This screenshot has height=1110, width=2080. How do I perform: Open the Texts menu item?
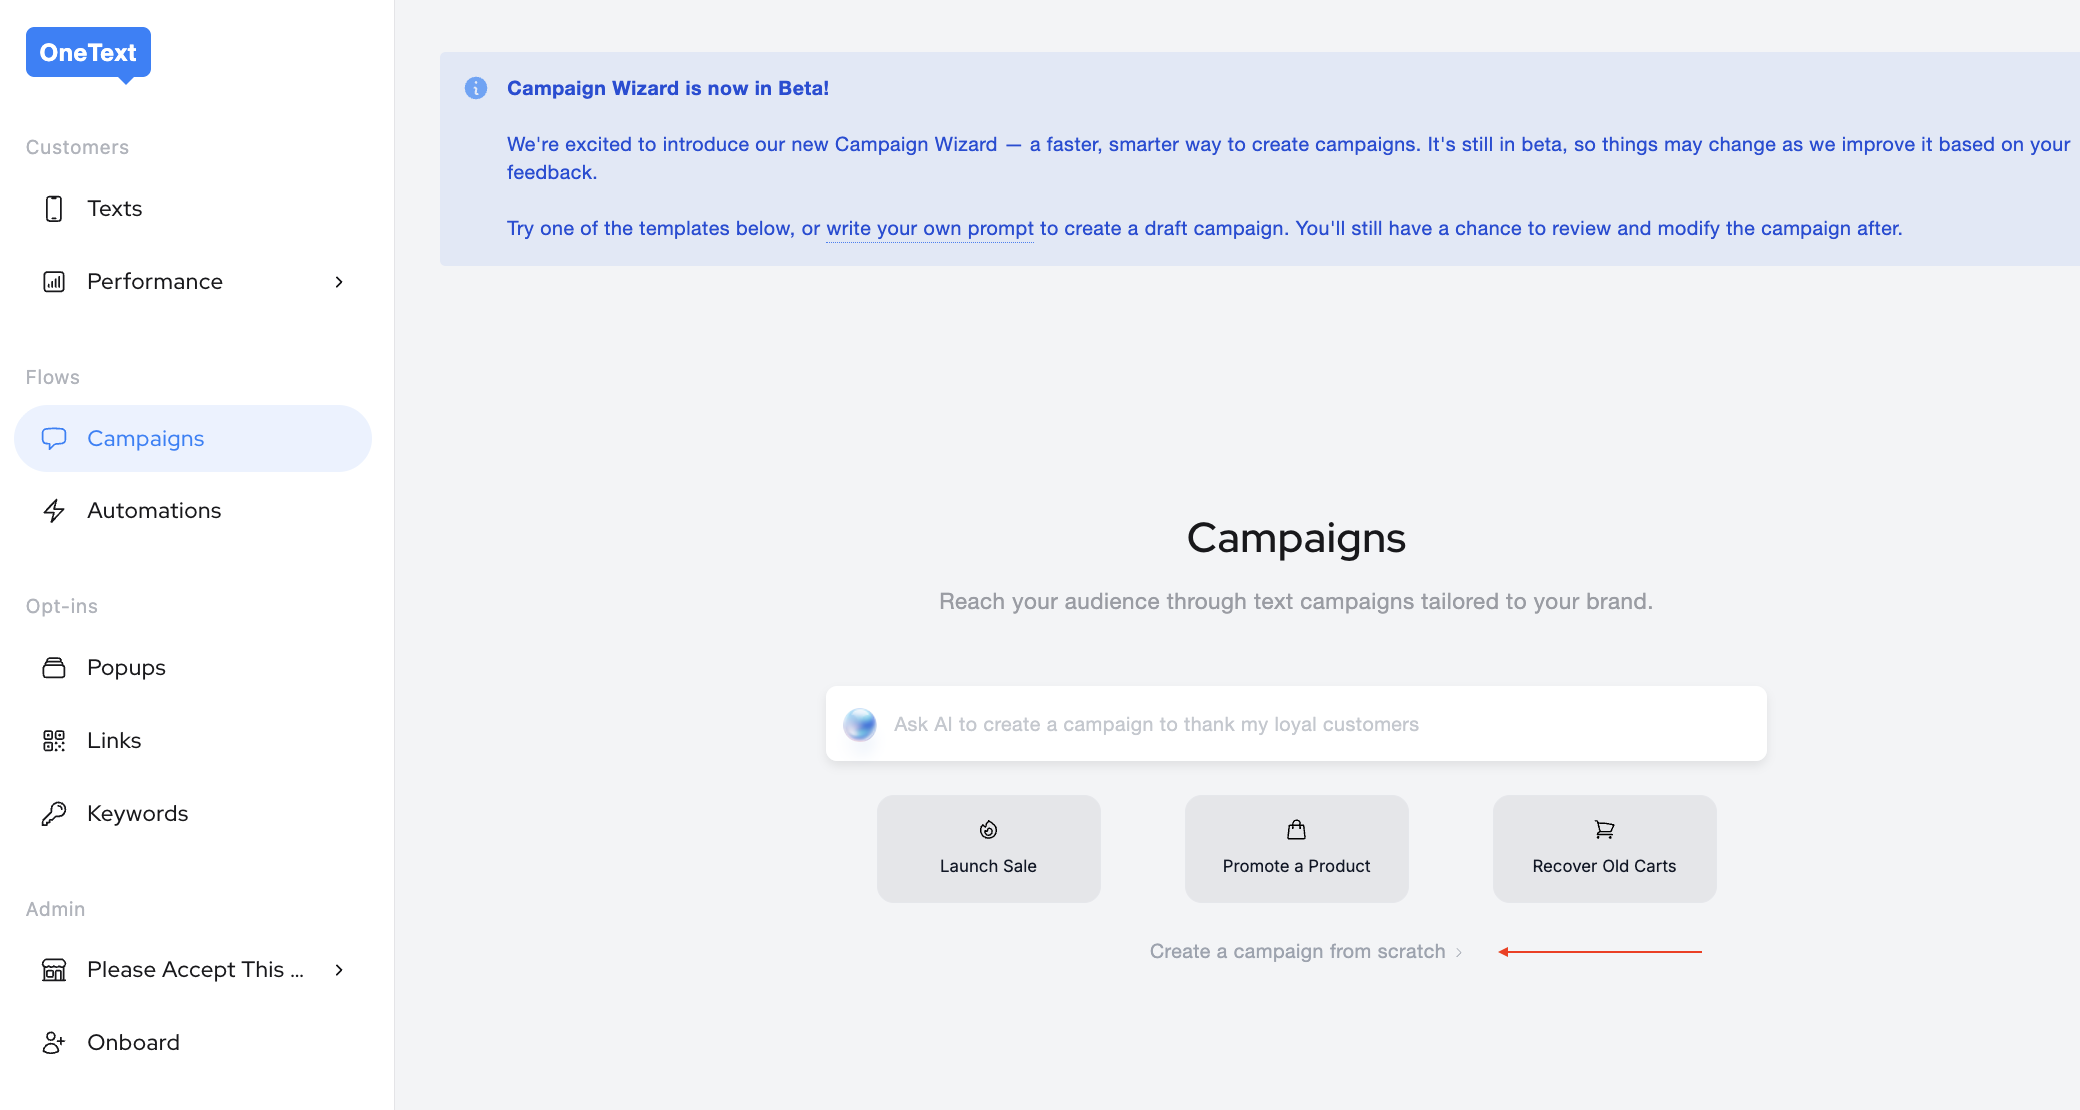115,209
